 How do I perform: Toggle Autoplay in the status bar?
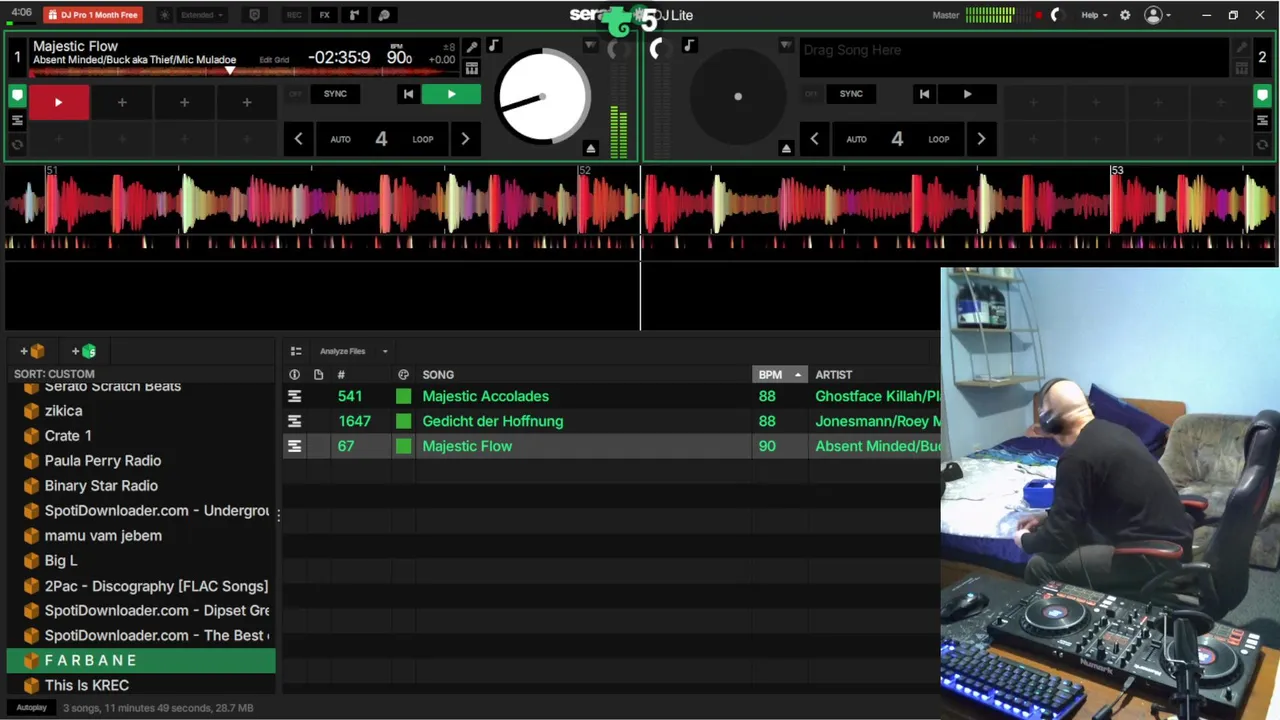pos(32,708)
